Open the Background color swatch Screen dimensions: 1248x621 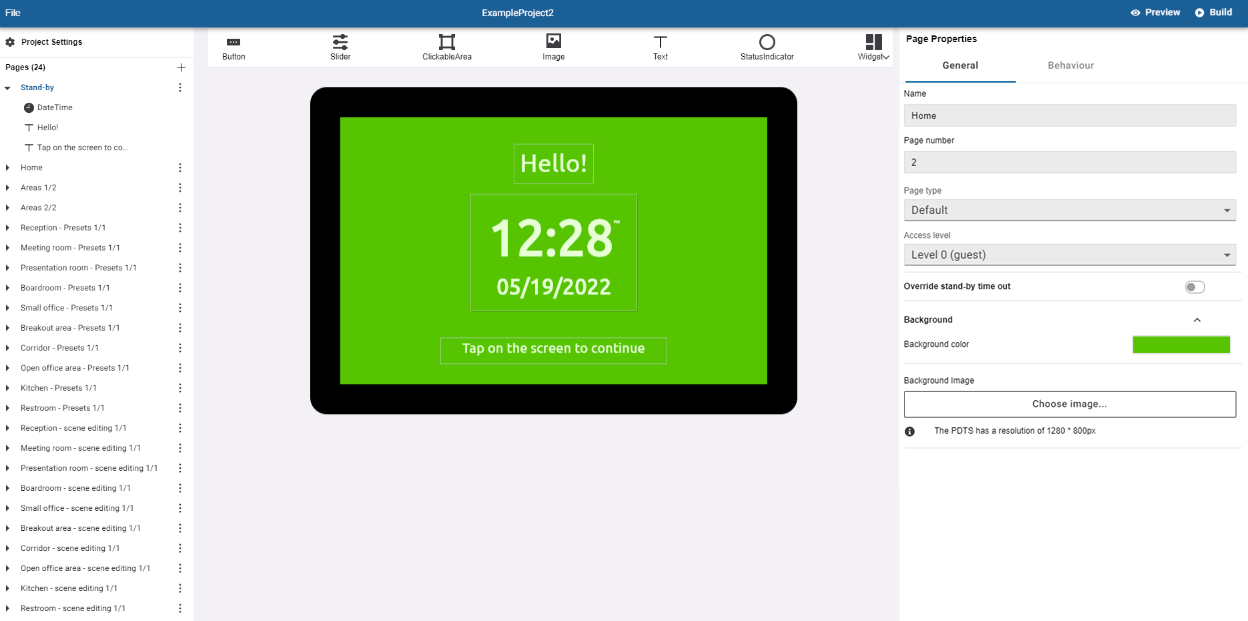tap(1181, 344)
